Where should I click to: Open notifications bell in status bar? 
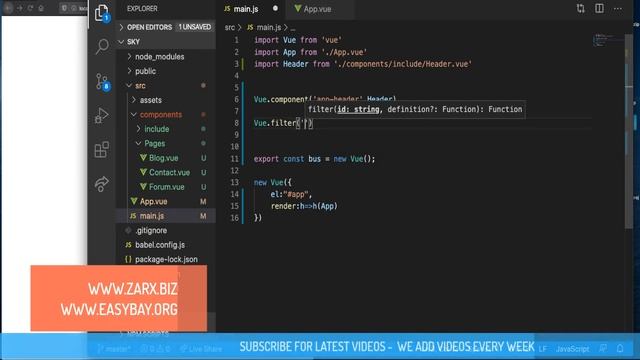coord(620,349)
